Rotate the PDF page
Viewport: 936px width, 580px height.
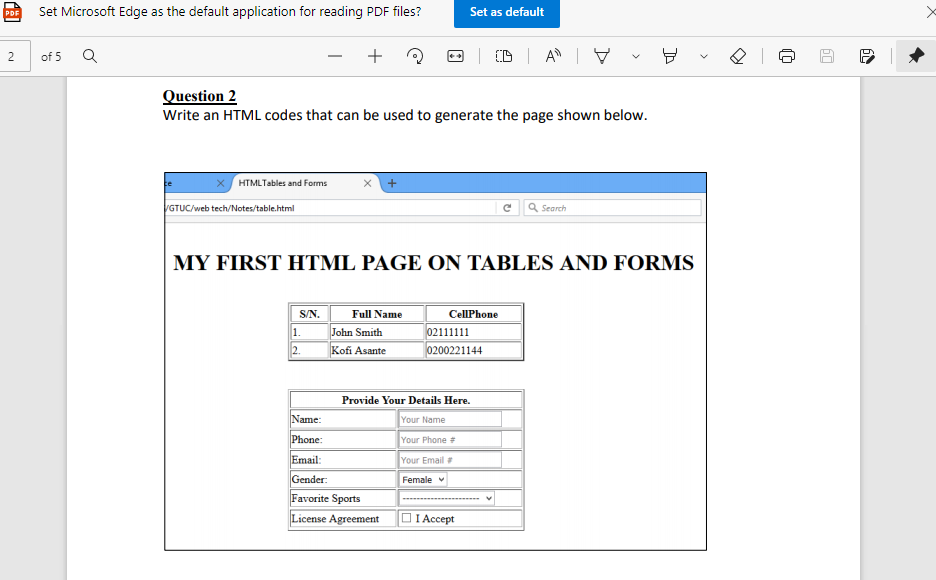pyautogui.click(x=415, y=57)
